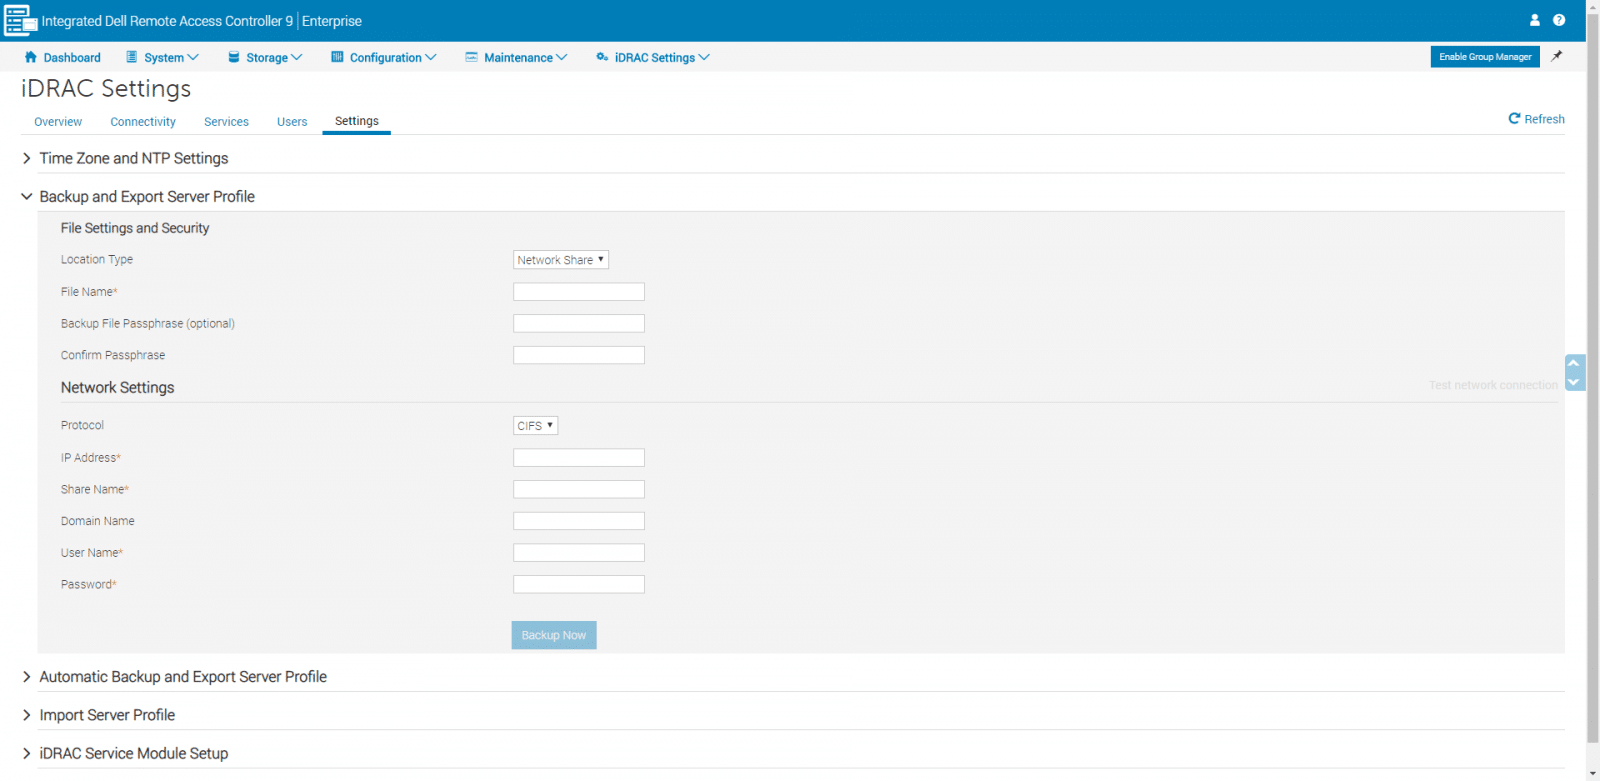Click the Confirm Passphrase field
The height and width of the screenshot is (781, 1600).
(579, 355)
